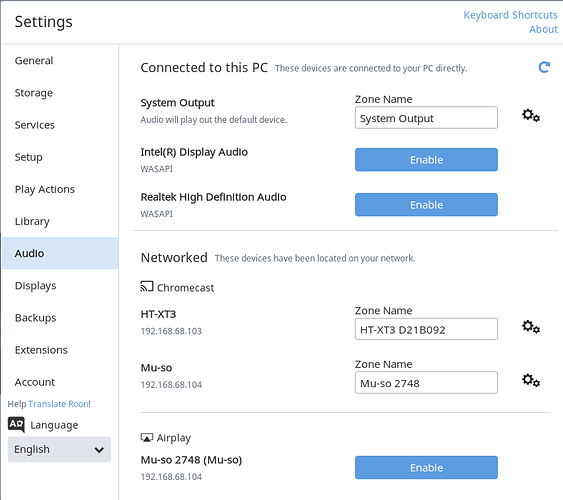Click the Airplay section icon

pos(146,437)
